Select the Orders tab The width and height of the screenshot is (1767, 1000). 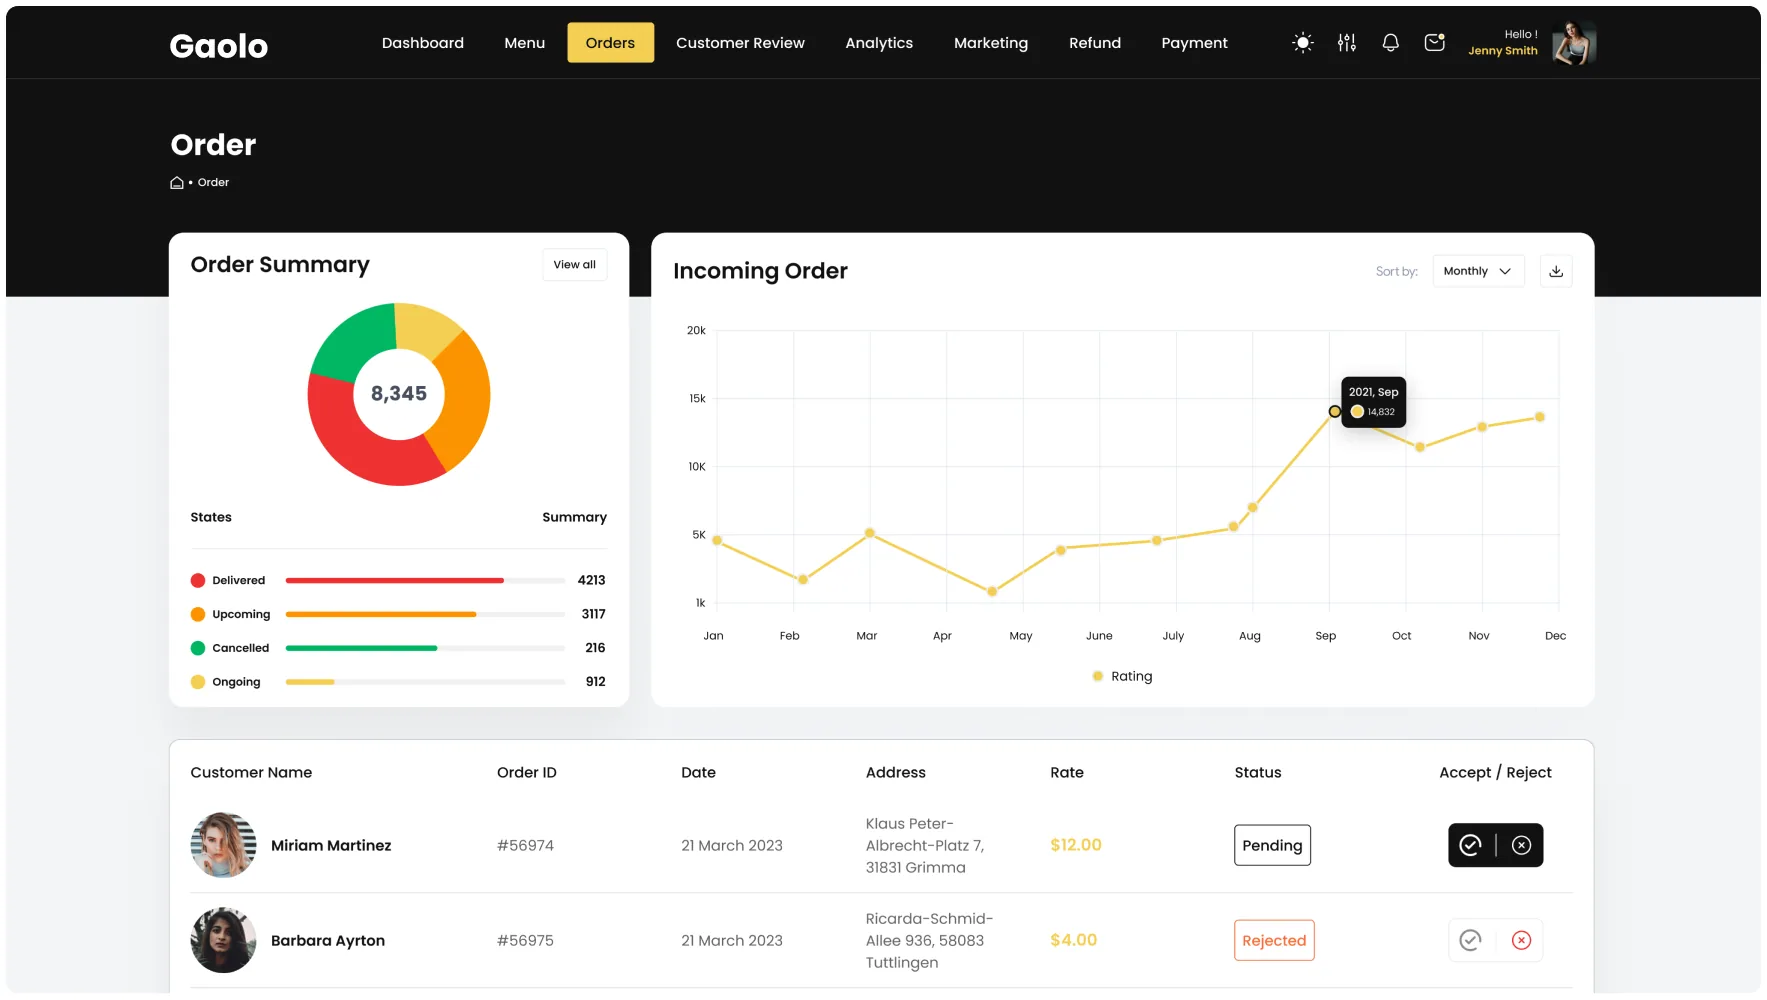(x=610, y=43)
